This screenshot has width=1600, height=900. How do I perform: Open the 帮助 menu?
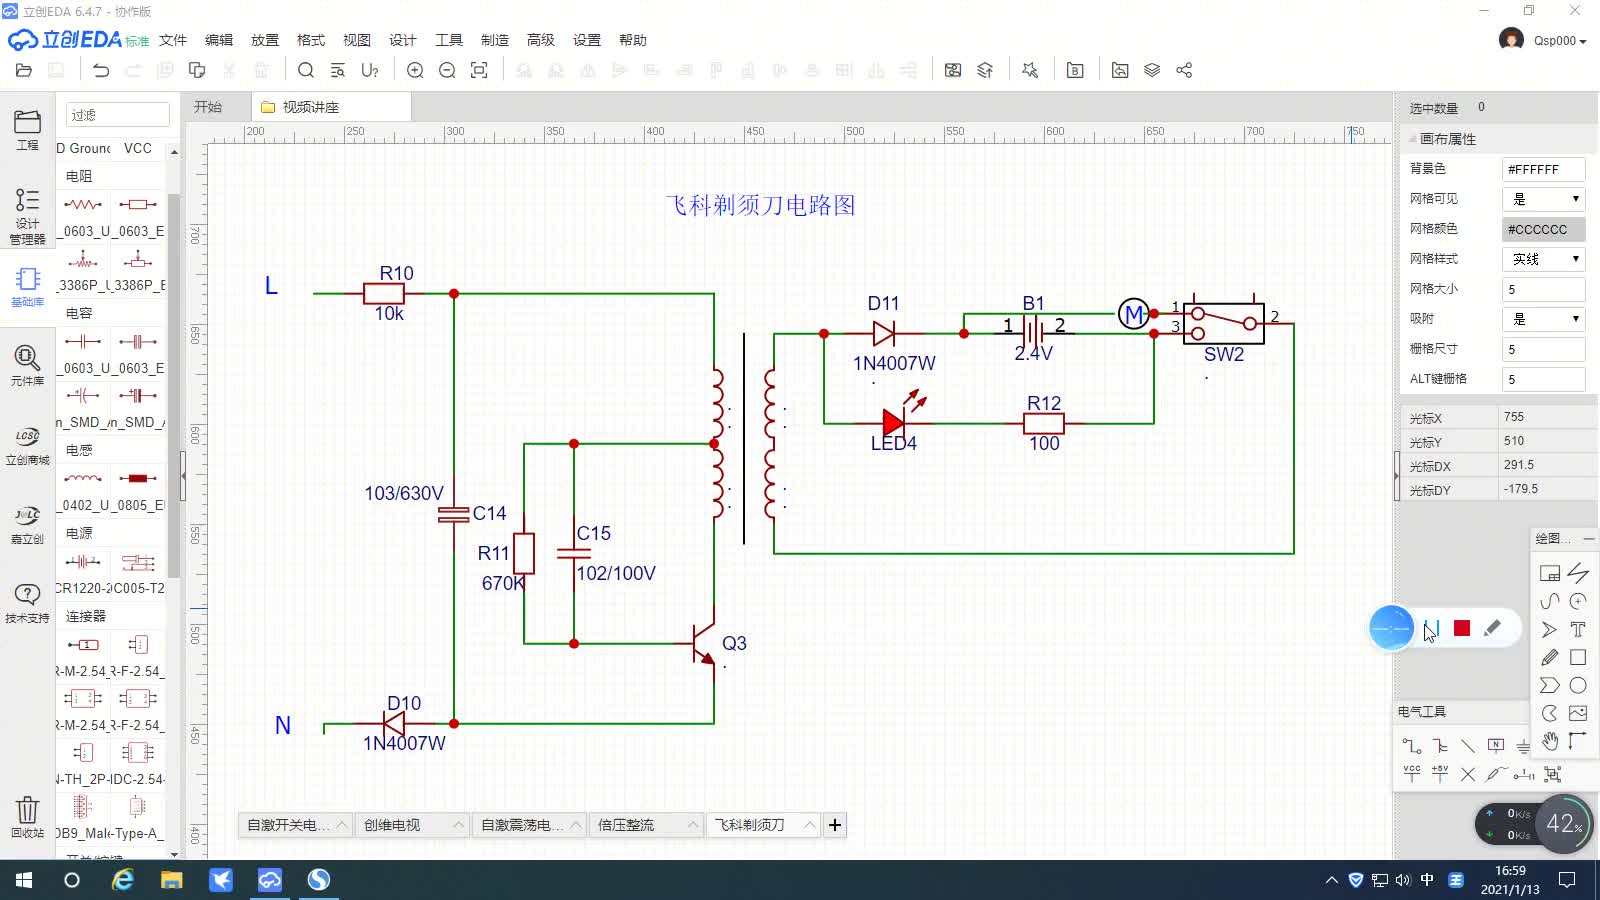pos(633,40)
